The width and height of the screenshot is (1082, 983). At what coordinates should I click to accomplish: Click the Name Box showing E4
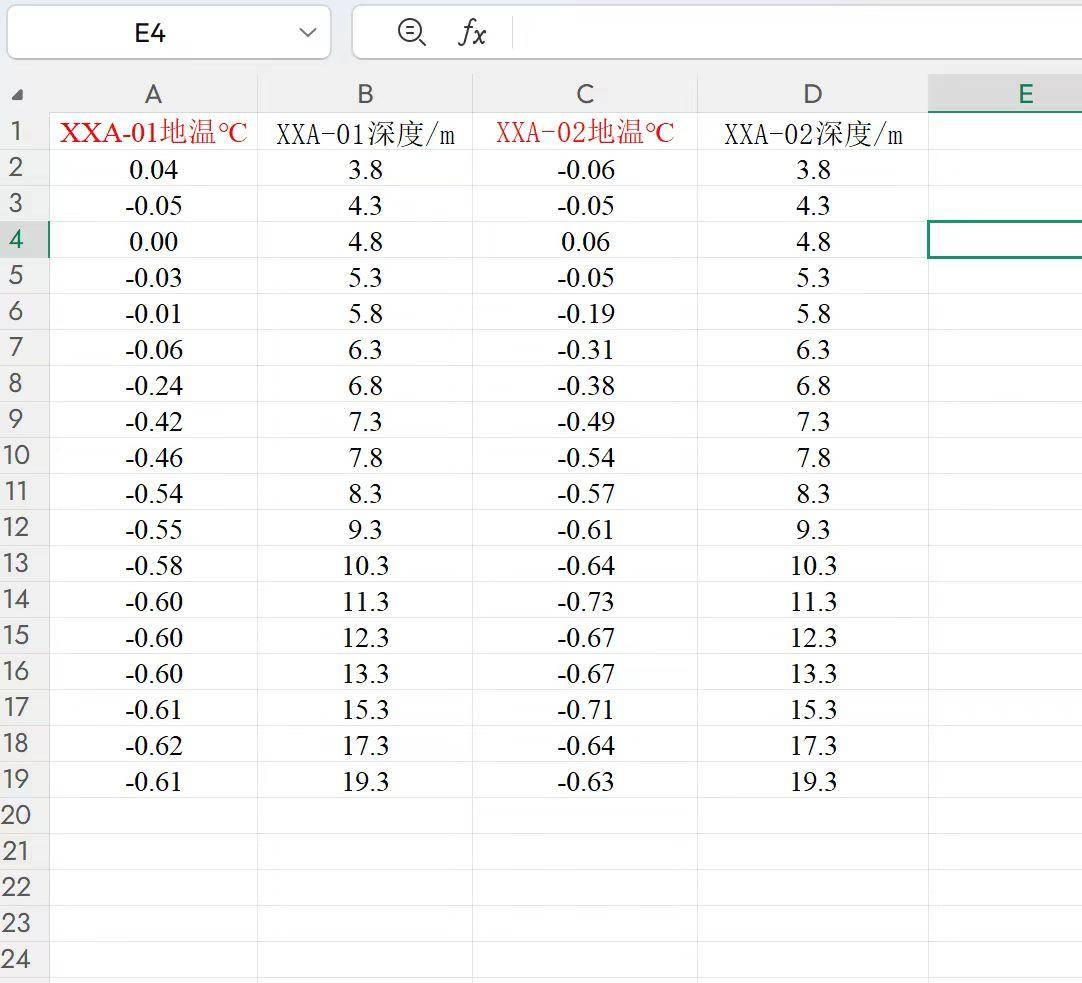pos(150,33)
